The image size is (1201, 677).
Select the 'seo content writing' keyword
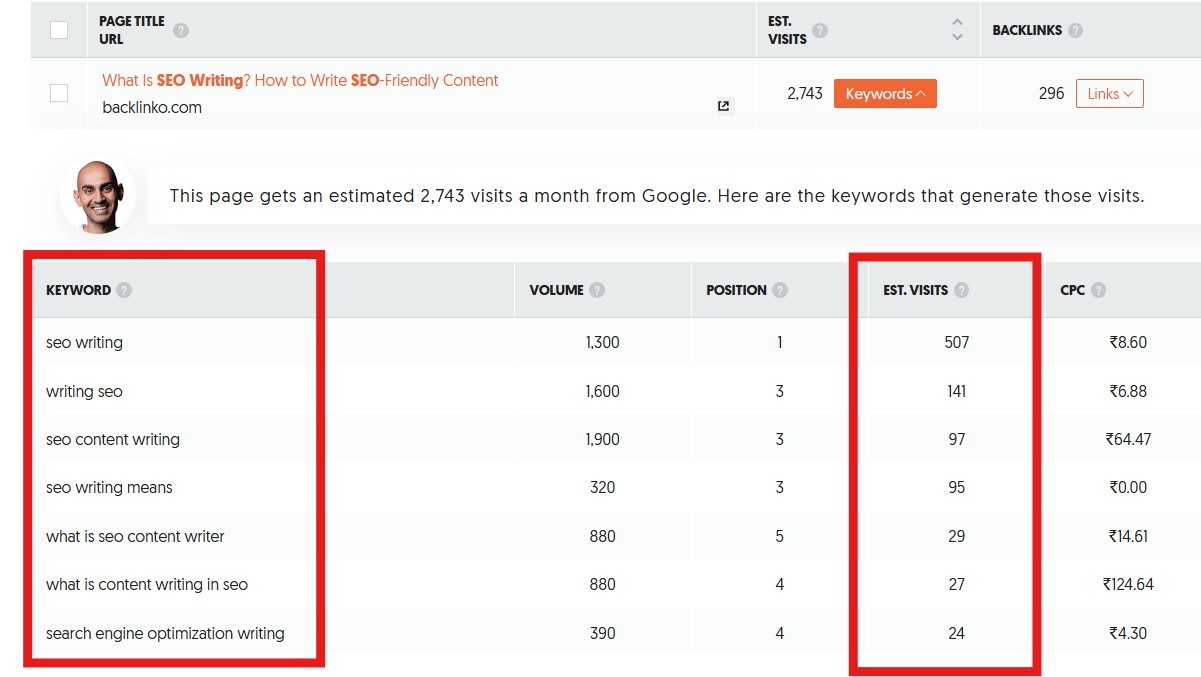pyautogui.click(x=113, y=439)
